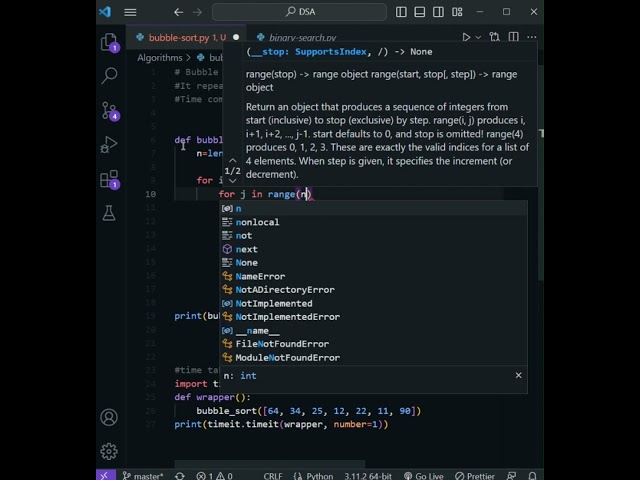640x480 pixels.
Task: Pick suggestion 'ModuleNotFoundError'
Action: click(x=373, y=358)
